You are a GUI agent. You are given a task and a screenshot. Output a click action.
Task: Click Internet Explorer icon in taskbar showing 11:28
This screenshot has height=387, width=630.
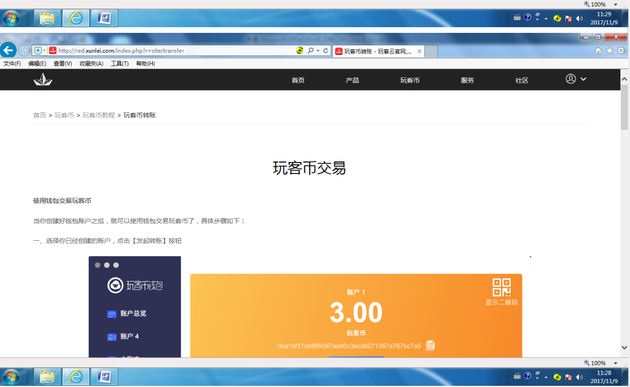point(76,377)
